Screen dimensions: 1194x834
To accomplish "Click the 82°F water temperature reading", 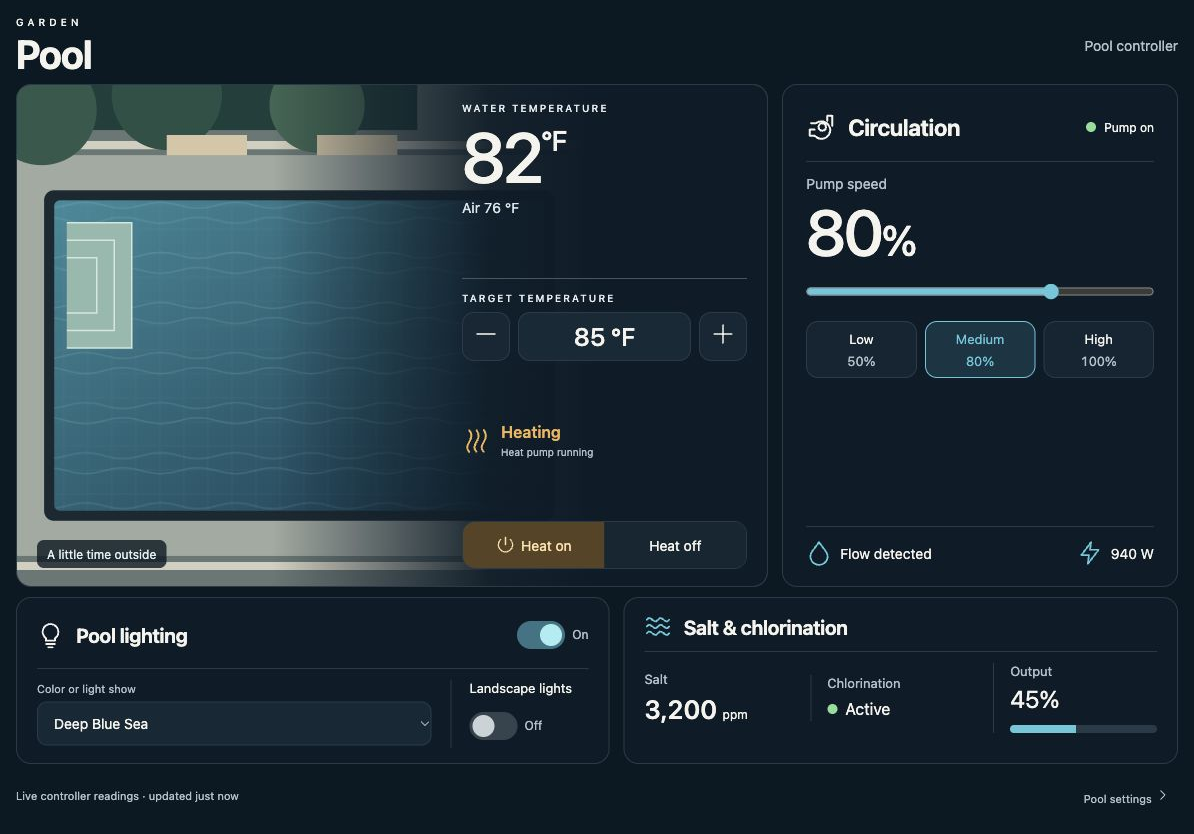I will (514, 158).
